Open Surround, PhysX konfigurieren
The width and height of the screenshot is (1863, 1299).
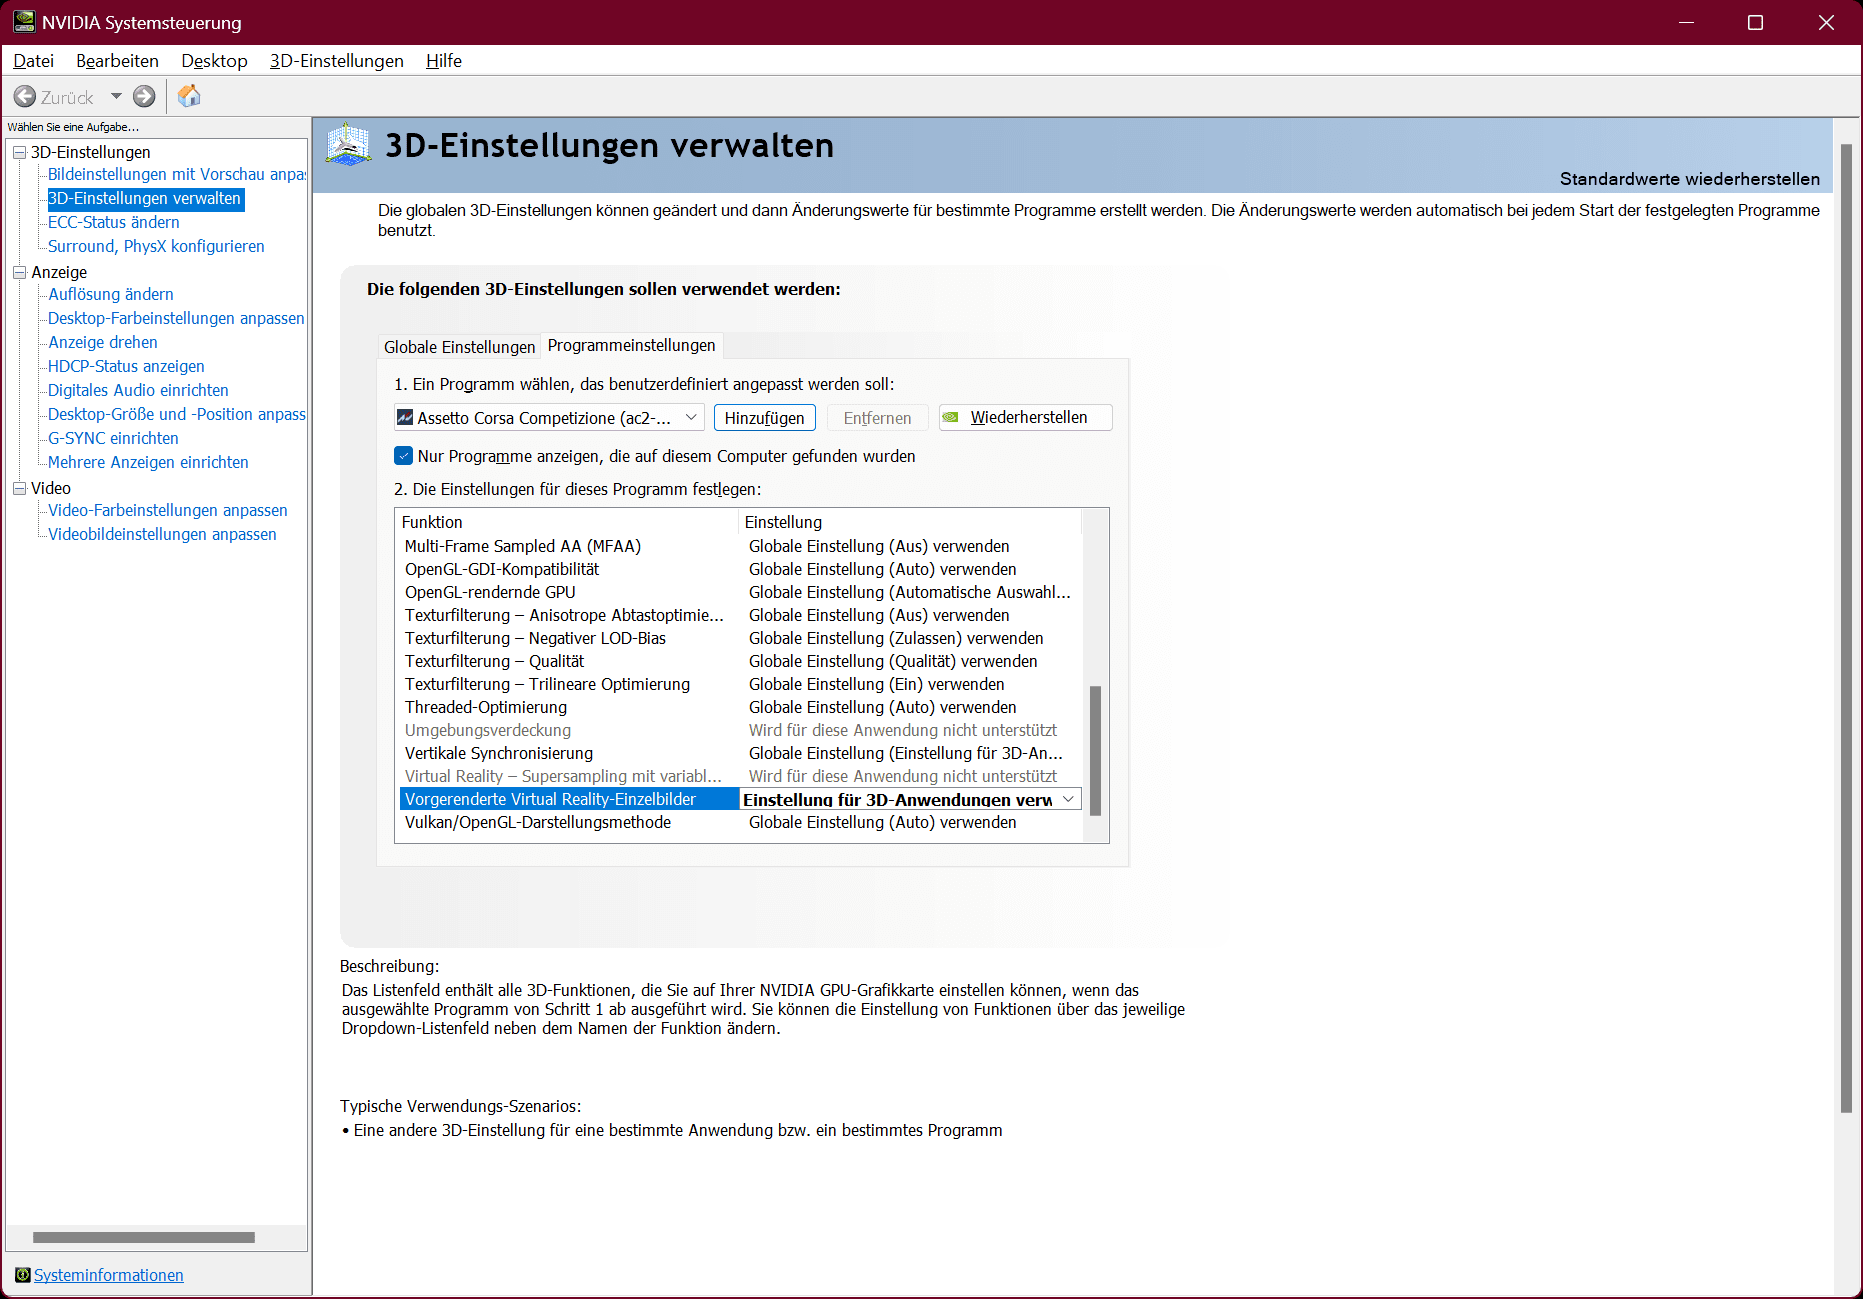point(156,246)
